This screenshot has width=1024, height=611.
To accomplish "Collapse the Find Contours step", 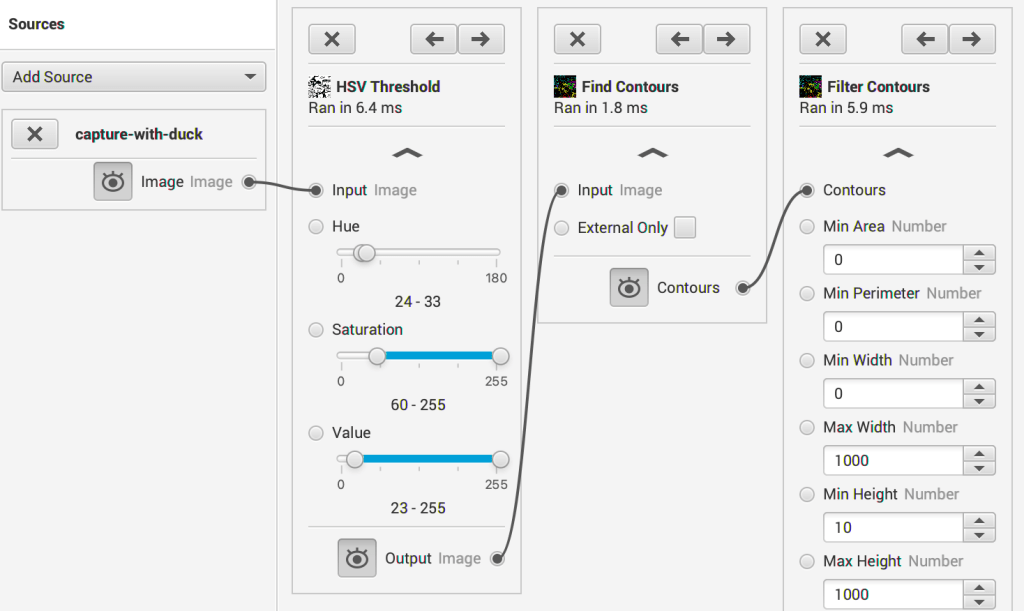I will (652, 153).
